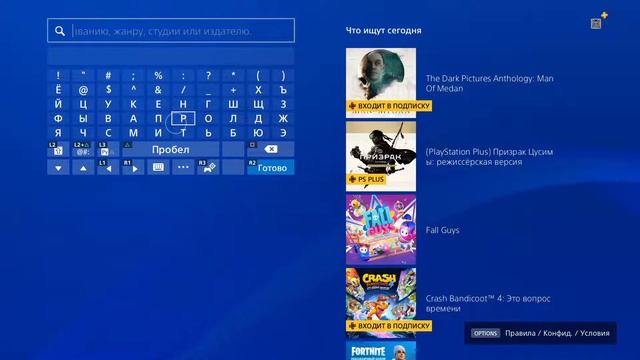The height and width of the screenshot is (360, 640).
Task: Select the 'Fall Guys' title text
Action: [442, 230]
